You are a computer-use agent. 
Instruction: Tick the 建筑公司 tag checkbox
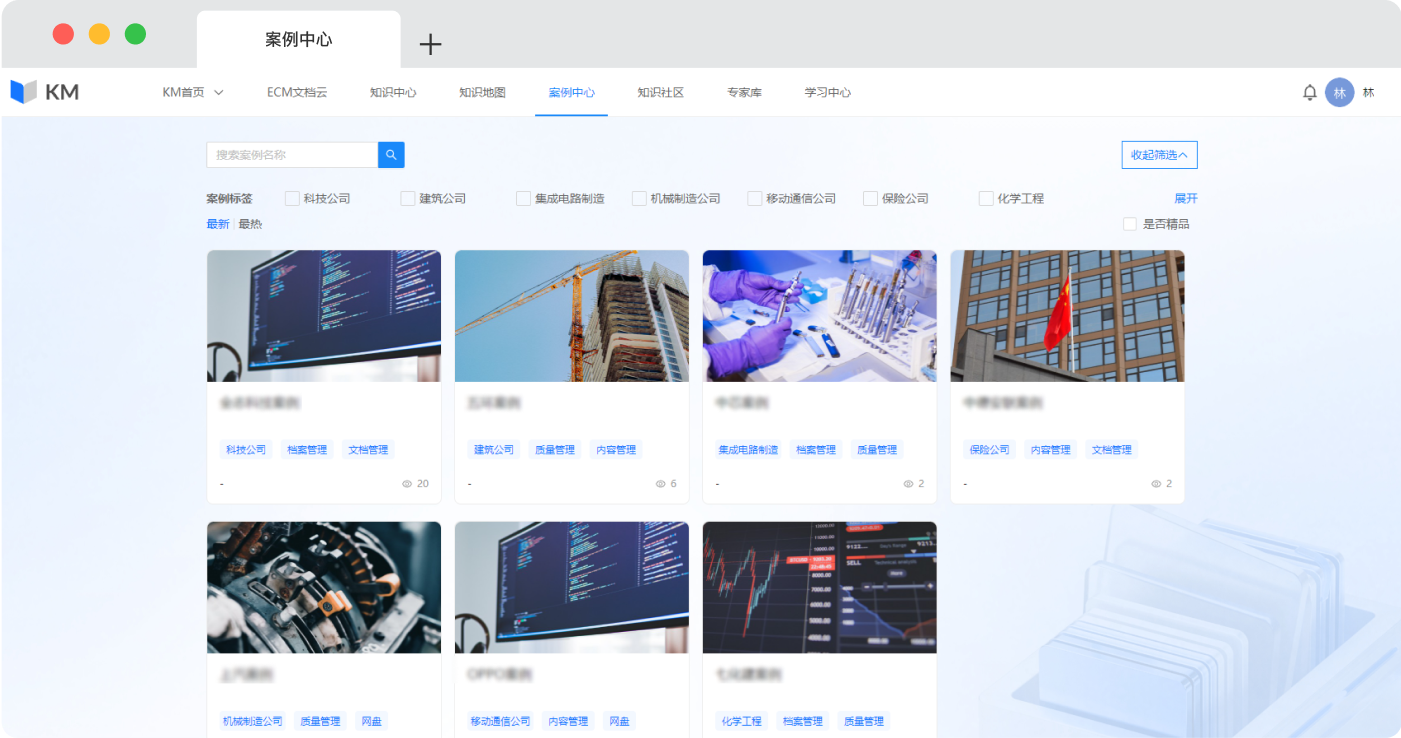pyautogui.click(x=408, y=198)
